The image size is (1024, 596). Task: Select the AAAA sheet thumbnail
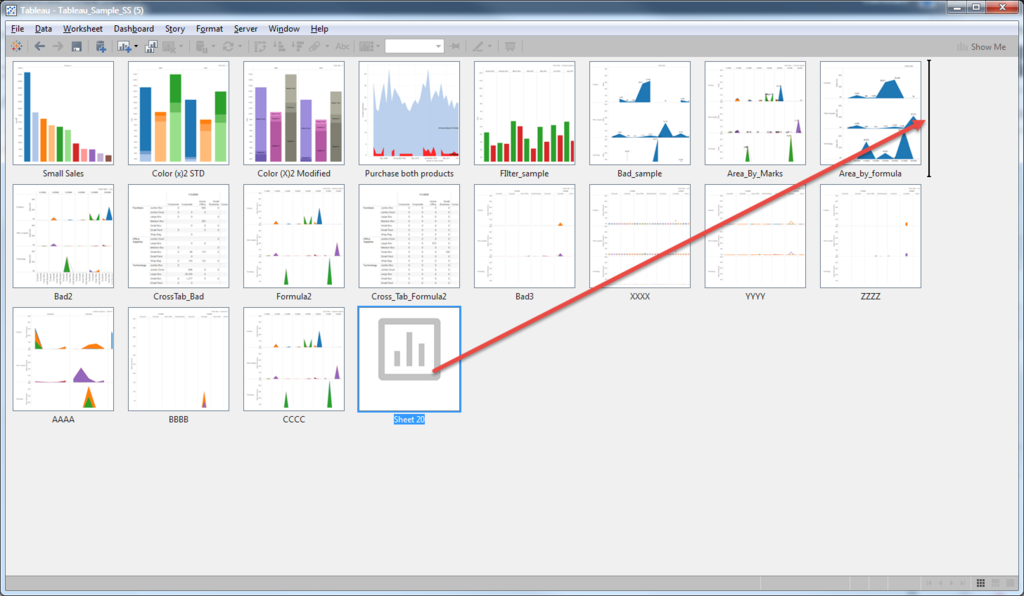63,359
